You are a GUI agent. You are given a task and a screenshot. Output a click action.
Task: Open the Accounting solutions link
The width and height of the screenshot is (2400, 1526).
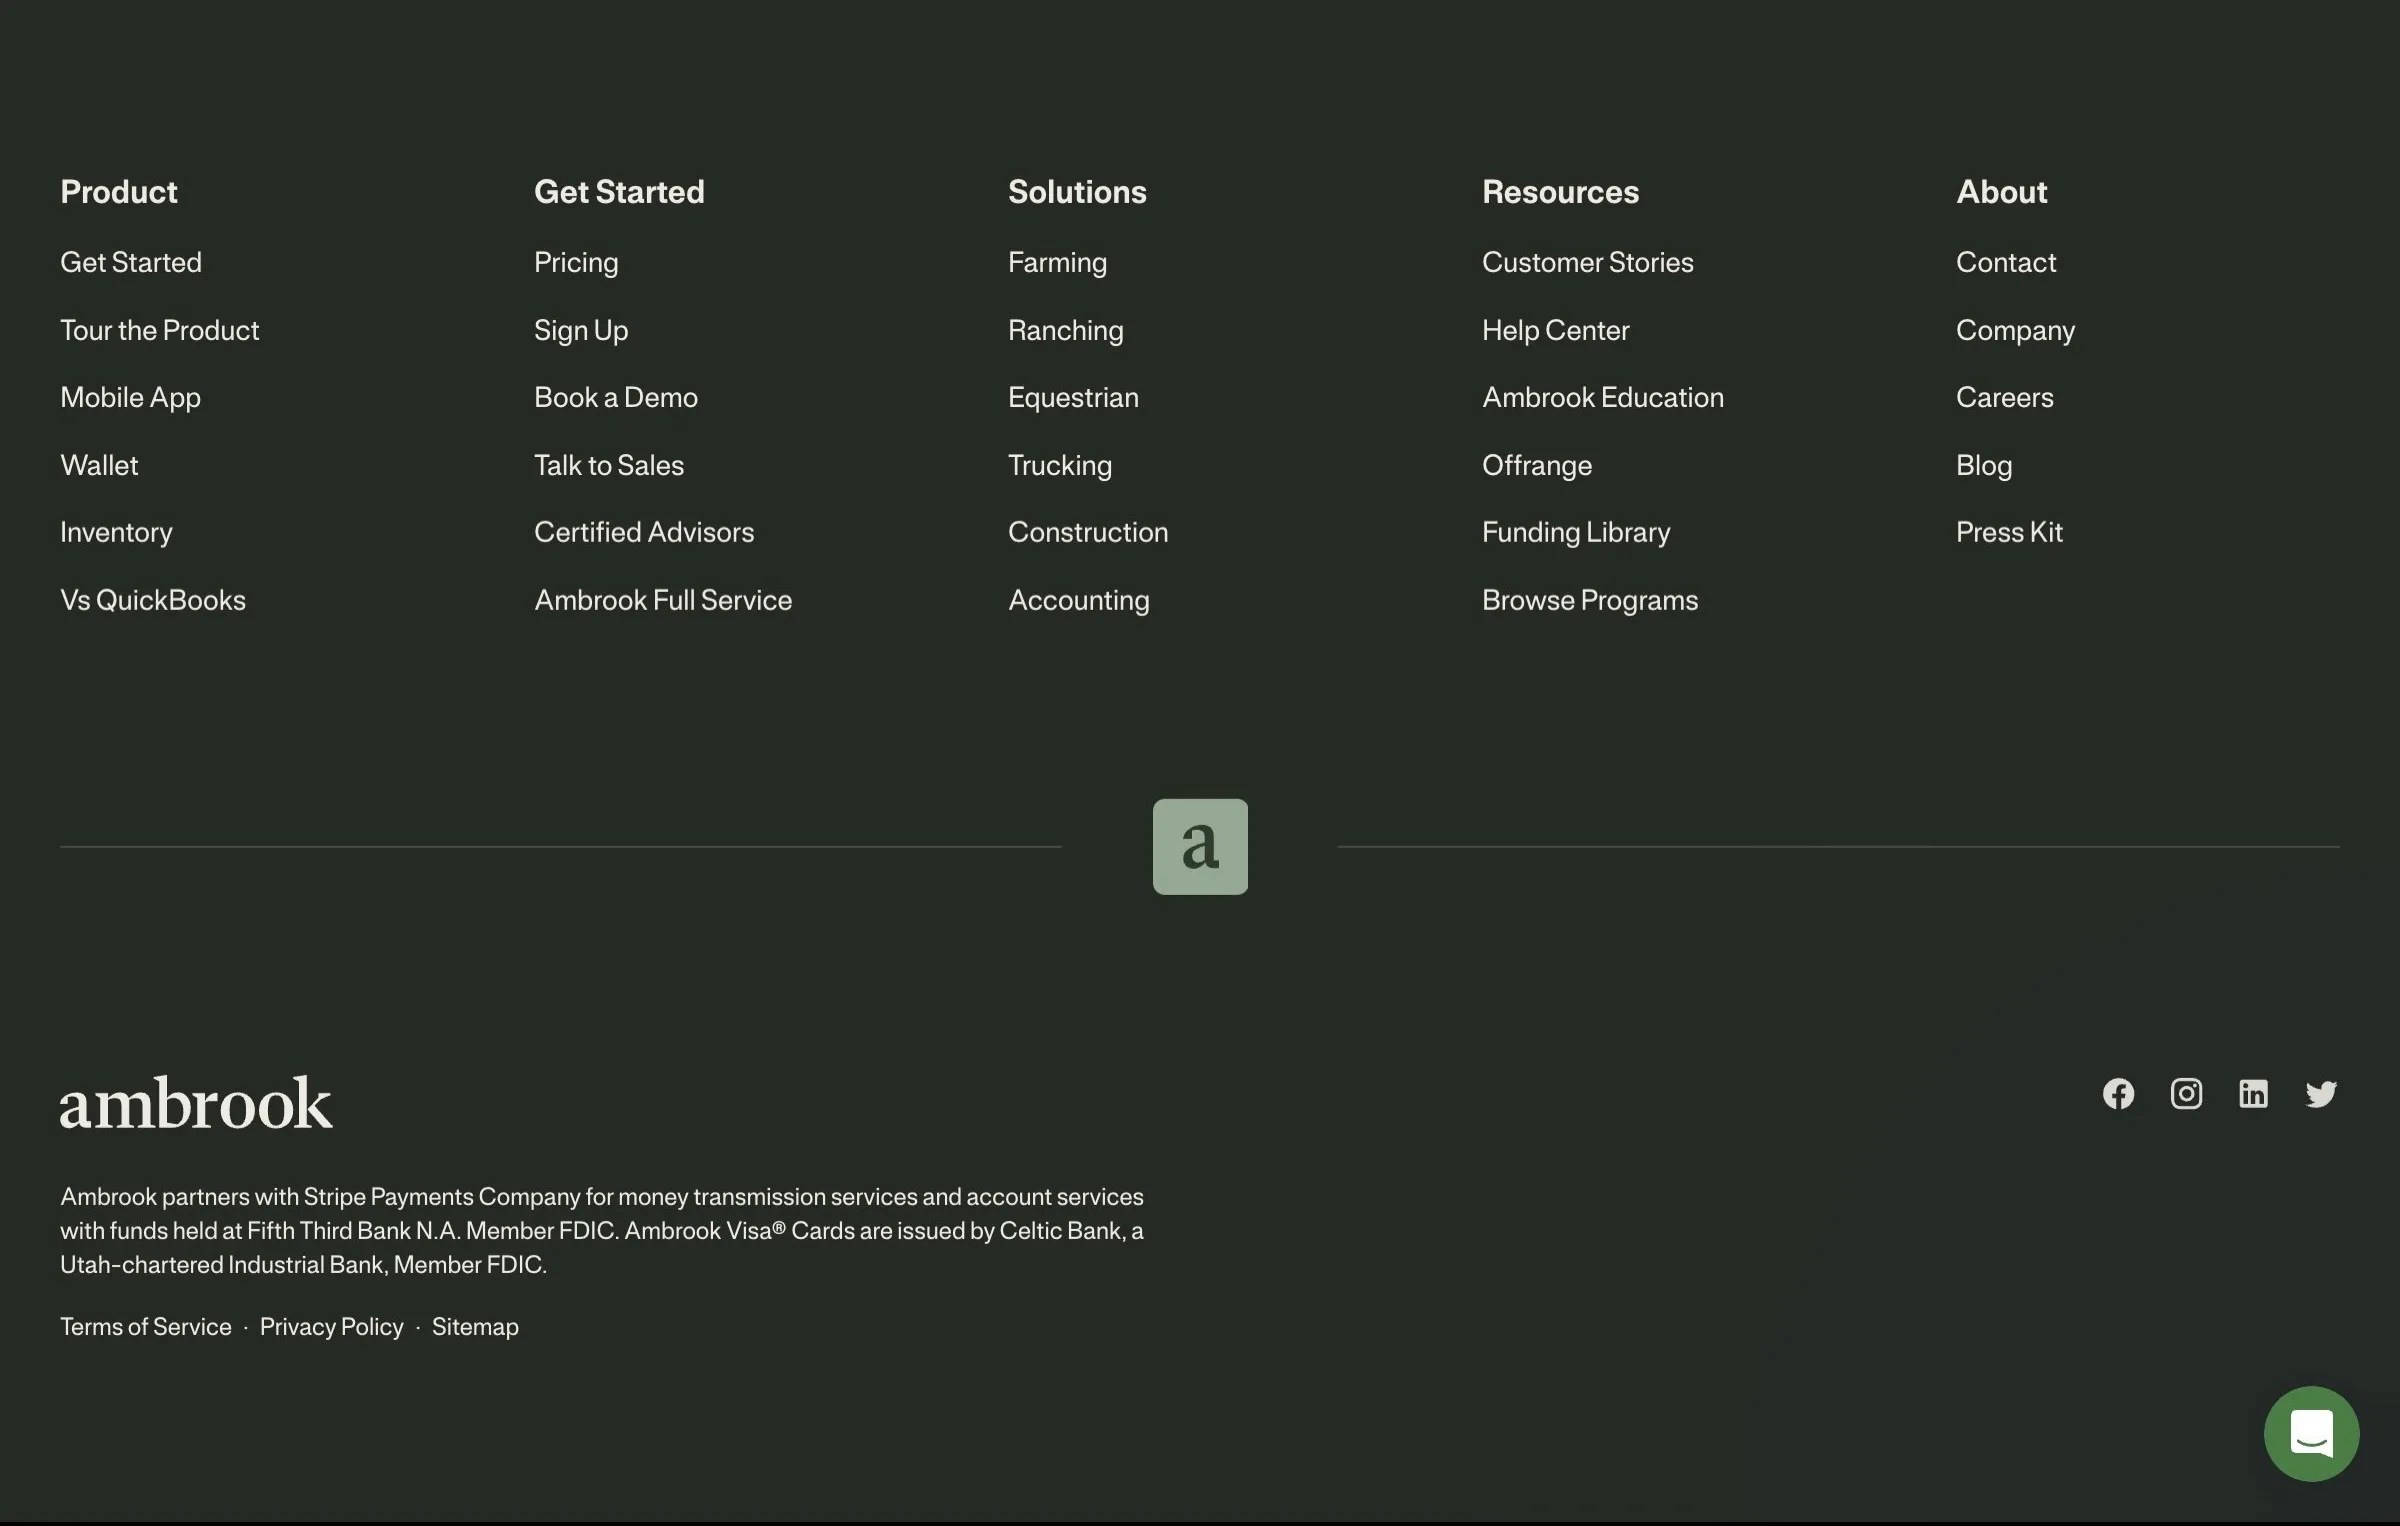(x=1079, y=601)
